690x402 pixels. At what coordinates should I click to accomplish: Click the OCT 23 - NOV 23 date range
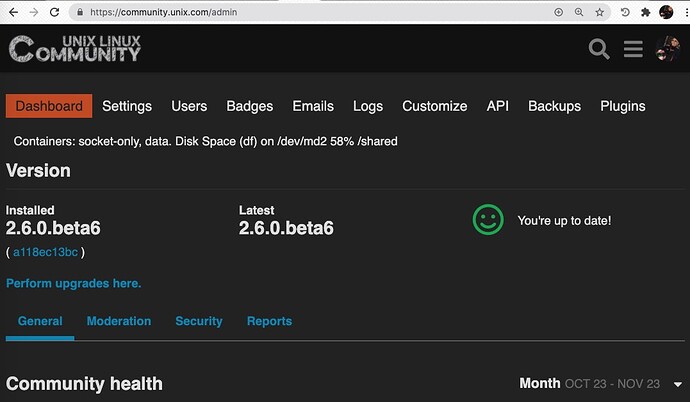coord(612,384)
